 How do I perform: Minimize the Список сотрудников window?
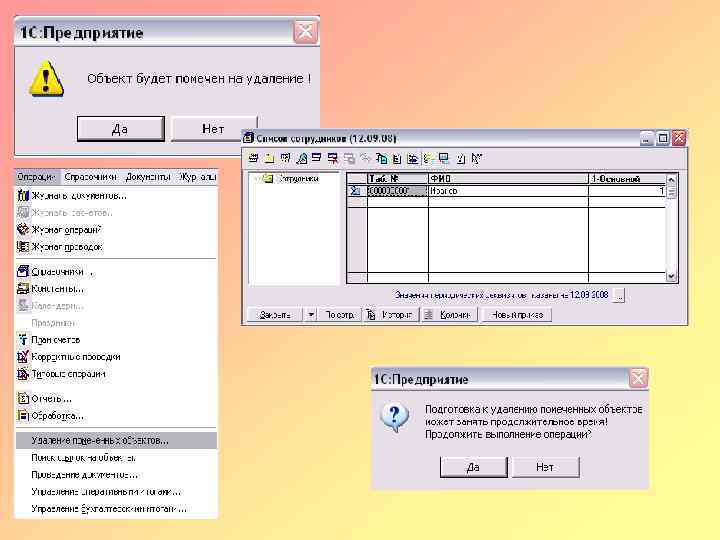pos(647,138)
